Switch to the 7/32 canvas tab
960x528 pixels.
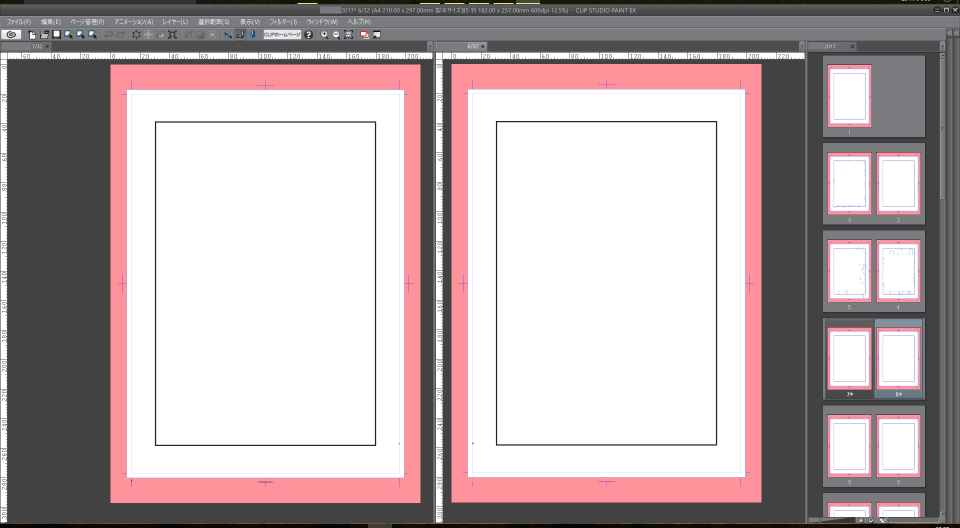[26, 47]
